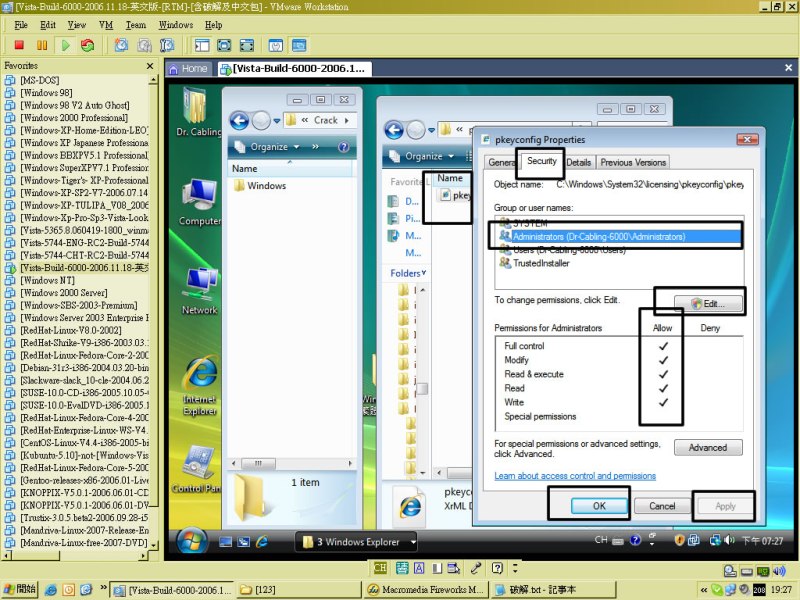Expand host system tray hidden icons chevron

point(704,590)
